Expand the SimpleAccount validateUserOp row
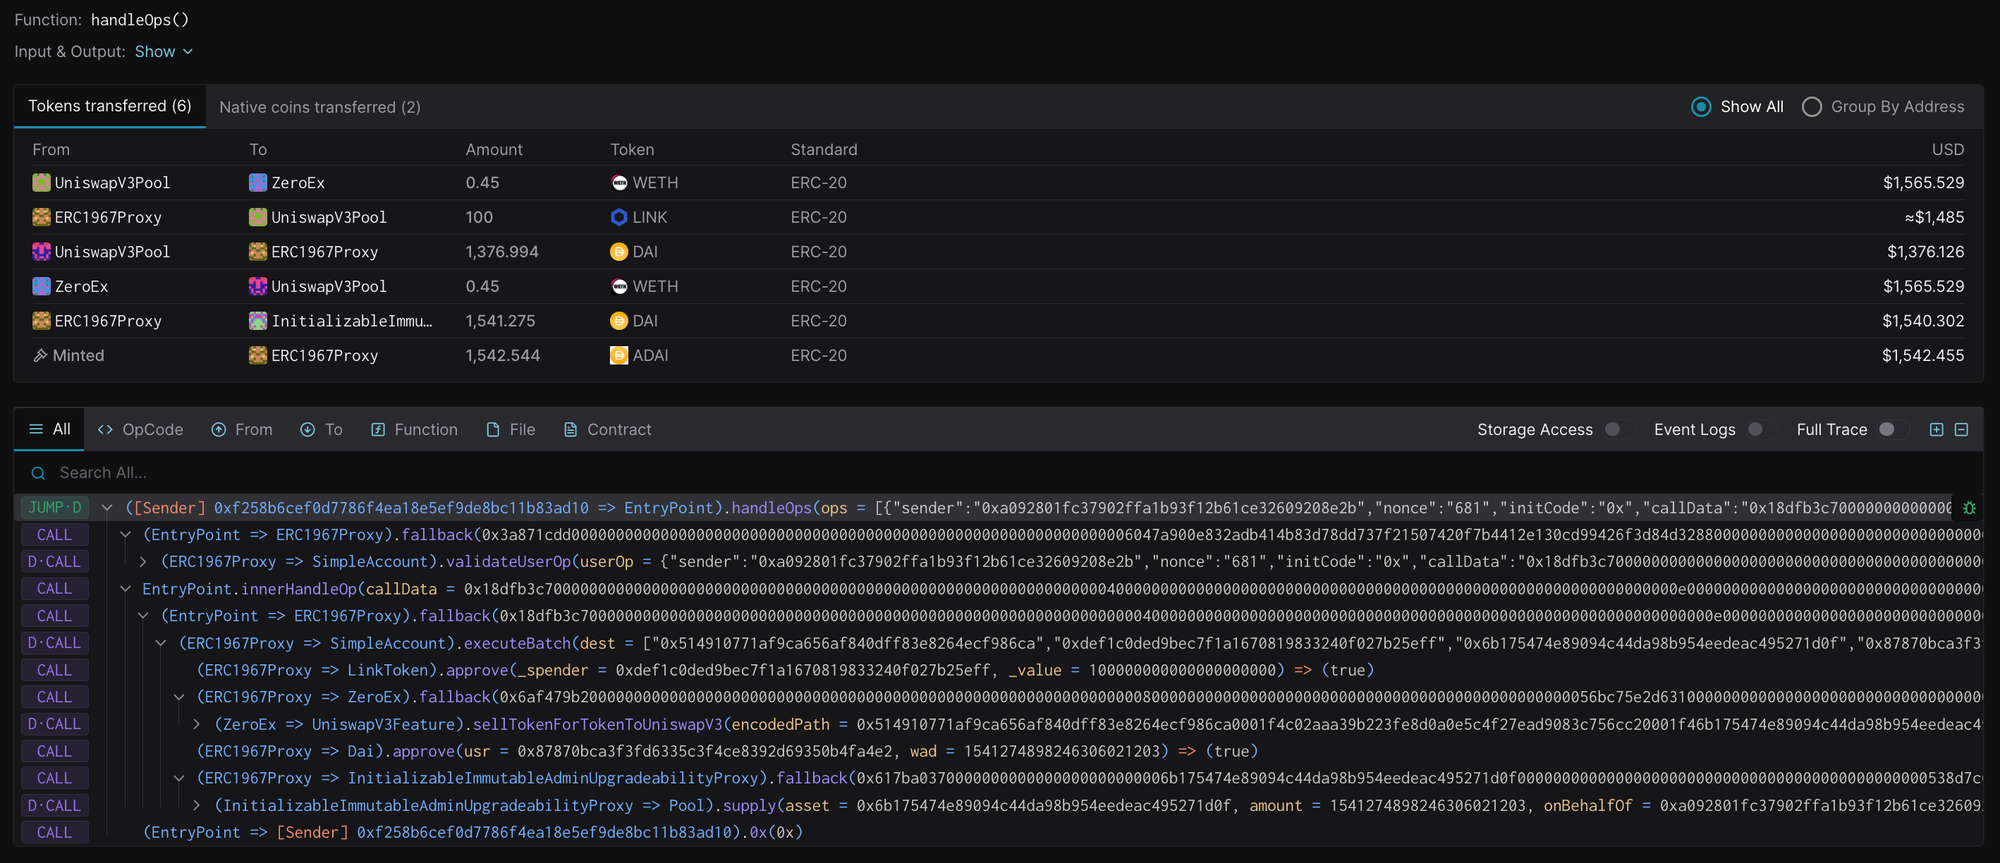Image resolution: width=2000 pixels, height=863 pixels. [x=143, y=562]
